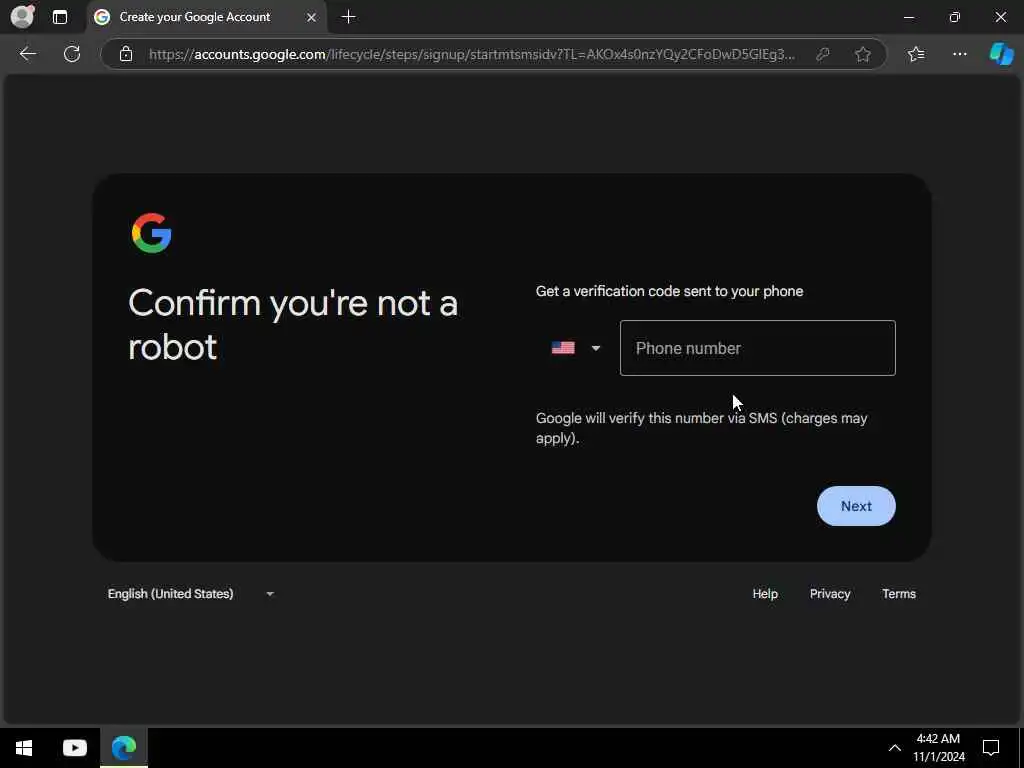Open the Copilot sidebar icon

tap(1001, 54)
